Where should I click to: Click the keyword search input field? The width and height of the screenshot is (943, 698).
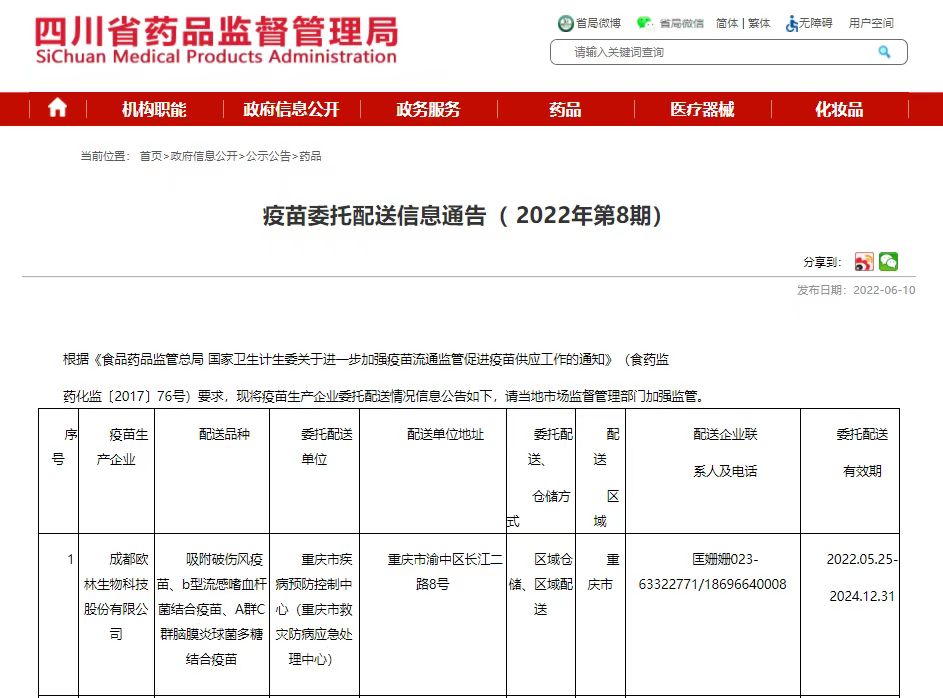click(700, 51)
